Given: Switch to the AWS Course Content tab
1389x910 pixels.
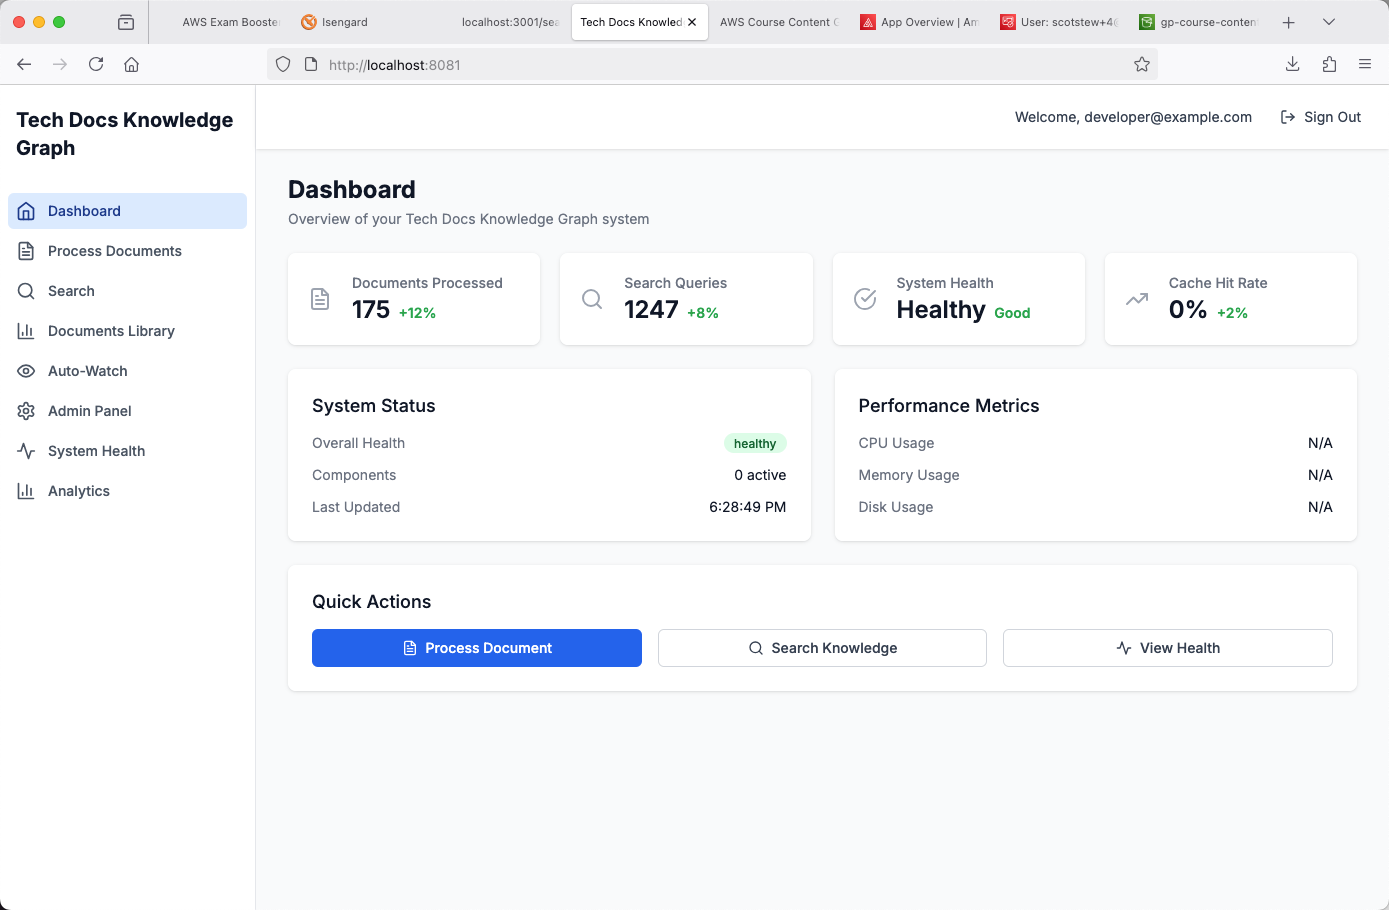Looking at the screenshot, I should [777, 22].
